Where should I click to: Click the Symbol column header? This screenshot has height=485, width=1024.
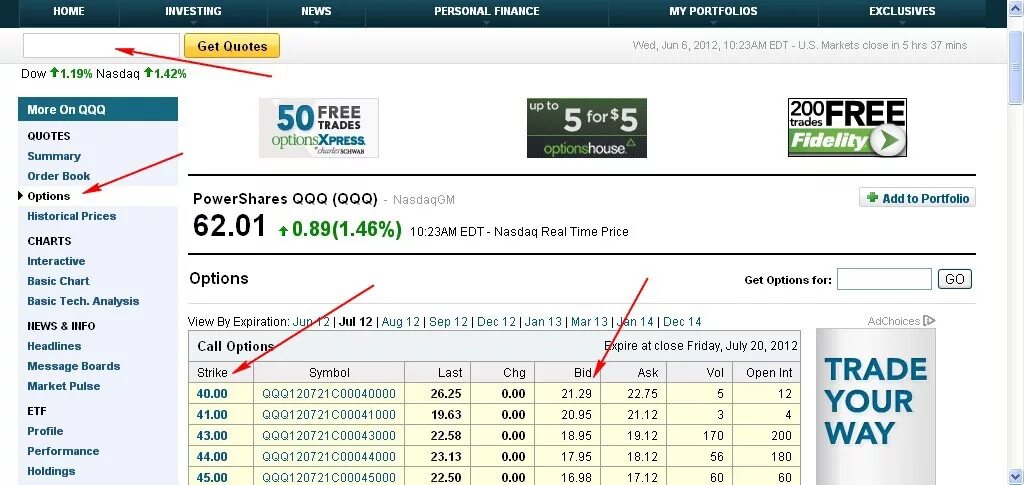pyautogui.click(x=329, y=373)
